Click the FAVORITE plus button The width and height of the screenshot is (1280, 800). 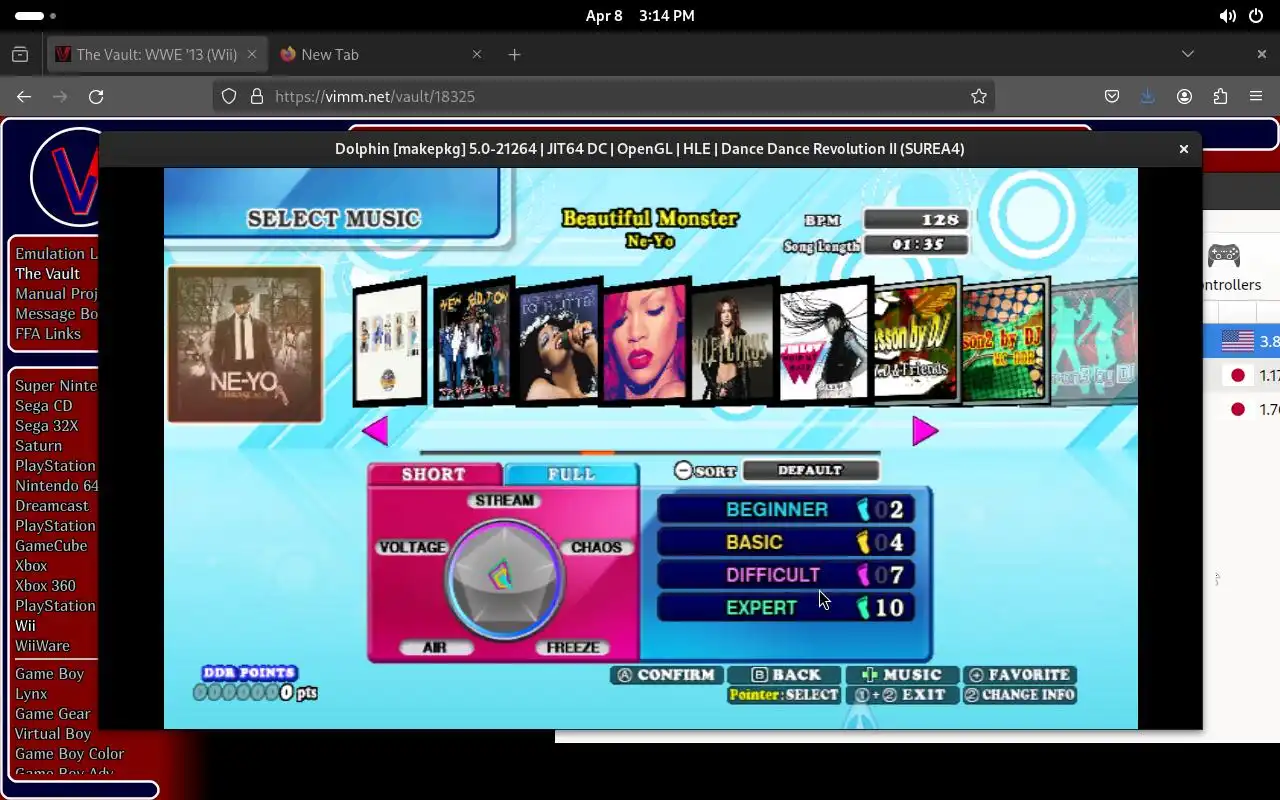tap(1020, 675)
